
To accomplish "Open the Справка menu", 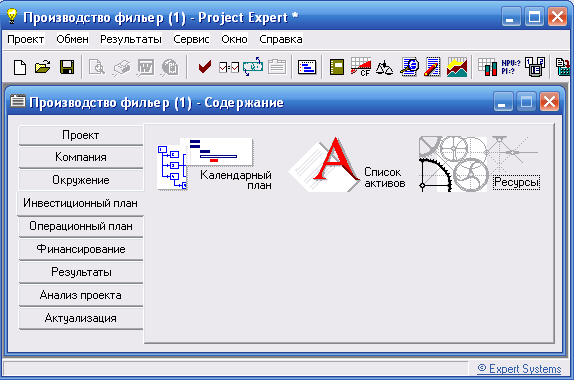I will point(281,39).
